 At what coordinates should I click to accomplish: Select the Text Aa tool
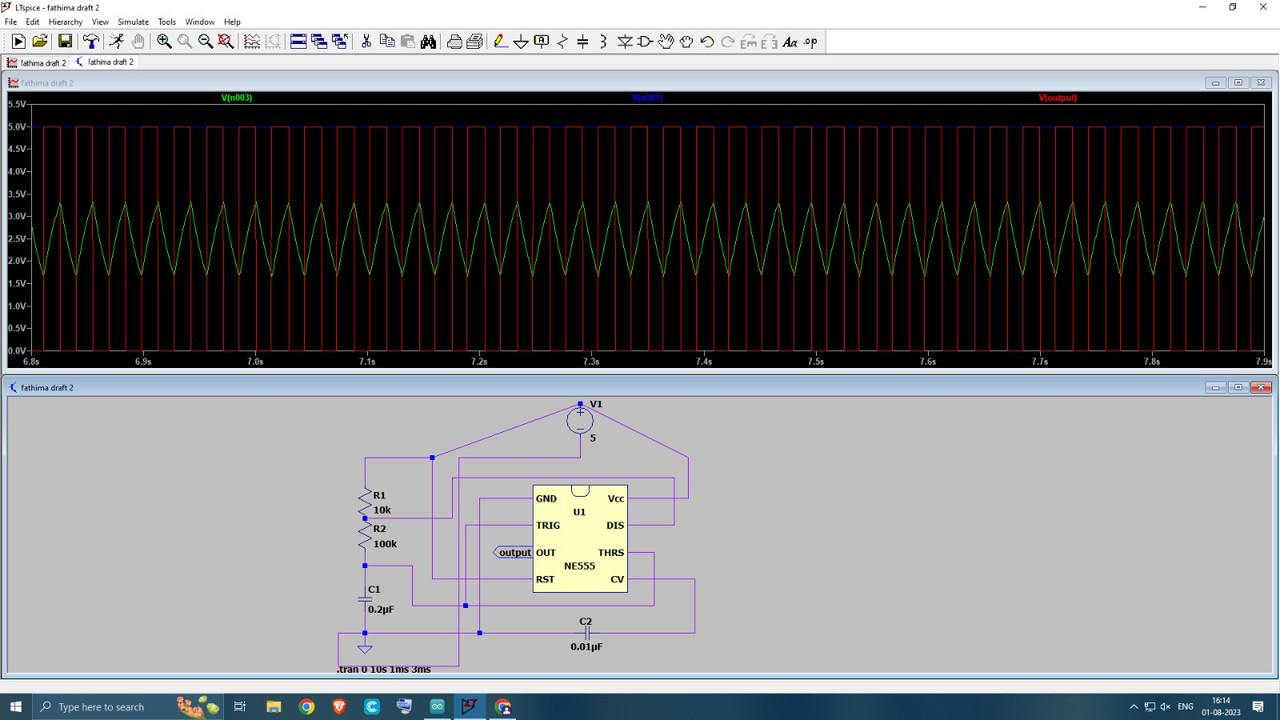click(790, 41)
